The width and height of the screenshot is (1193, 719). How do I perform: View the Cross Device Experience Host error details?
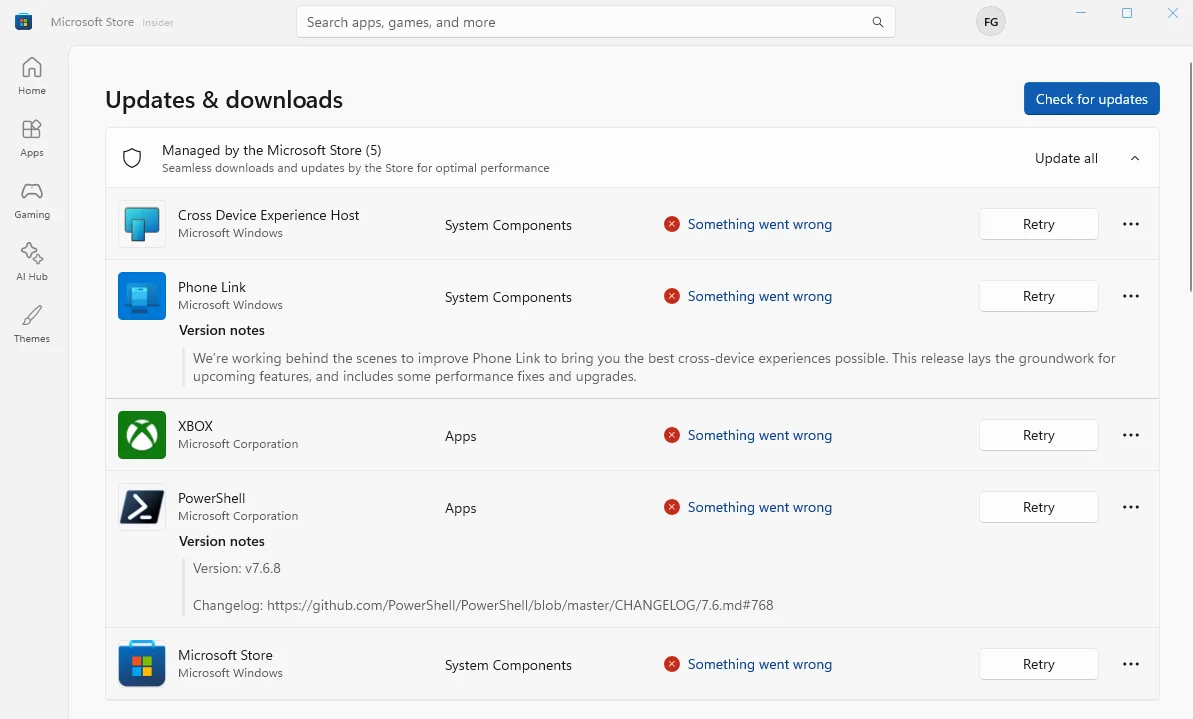point(759,224)
